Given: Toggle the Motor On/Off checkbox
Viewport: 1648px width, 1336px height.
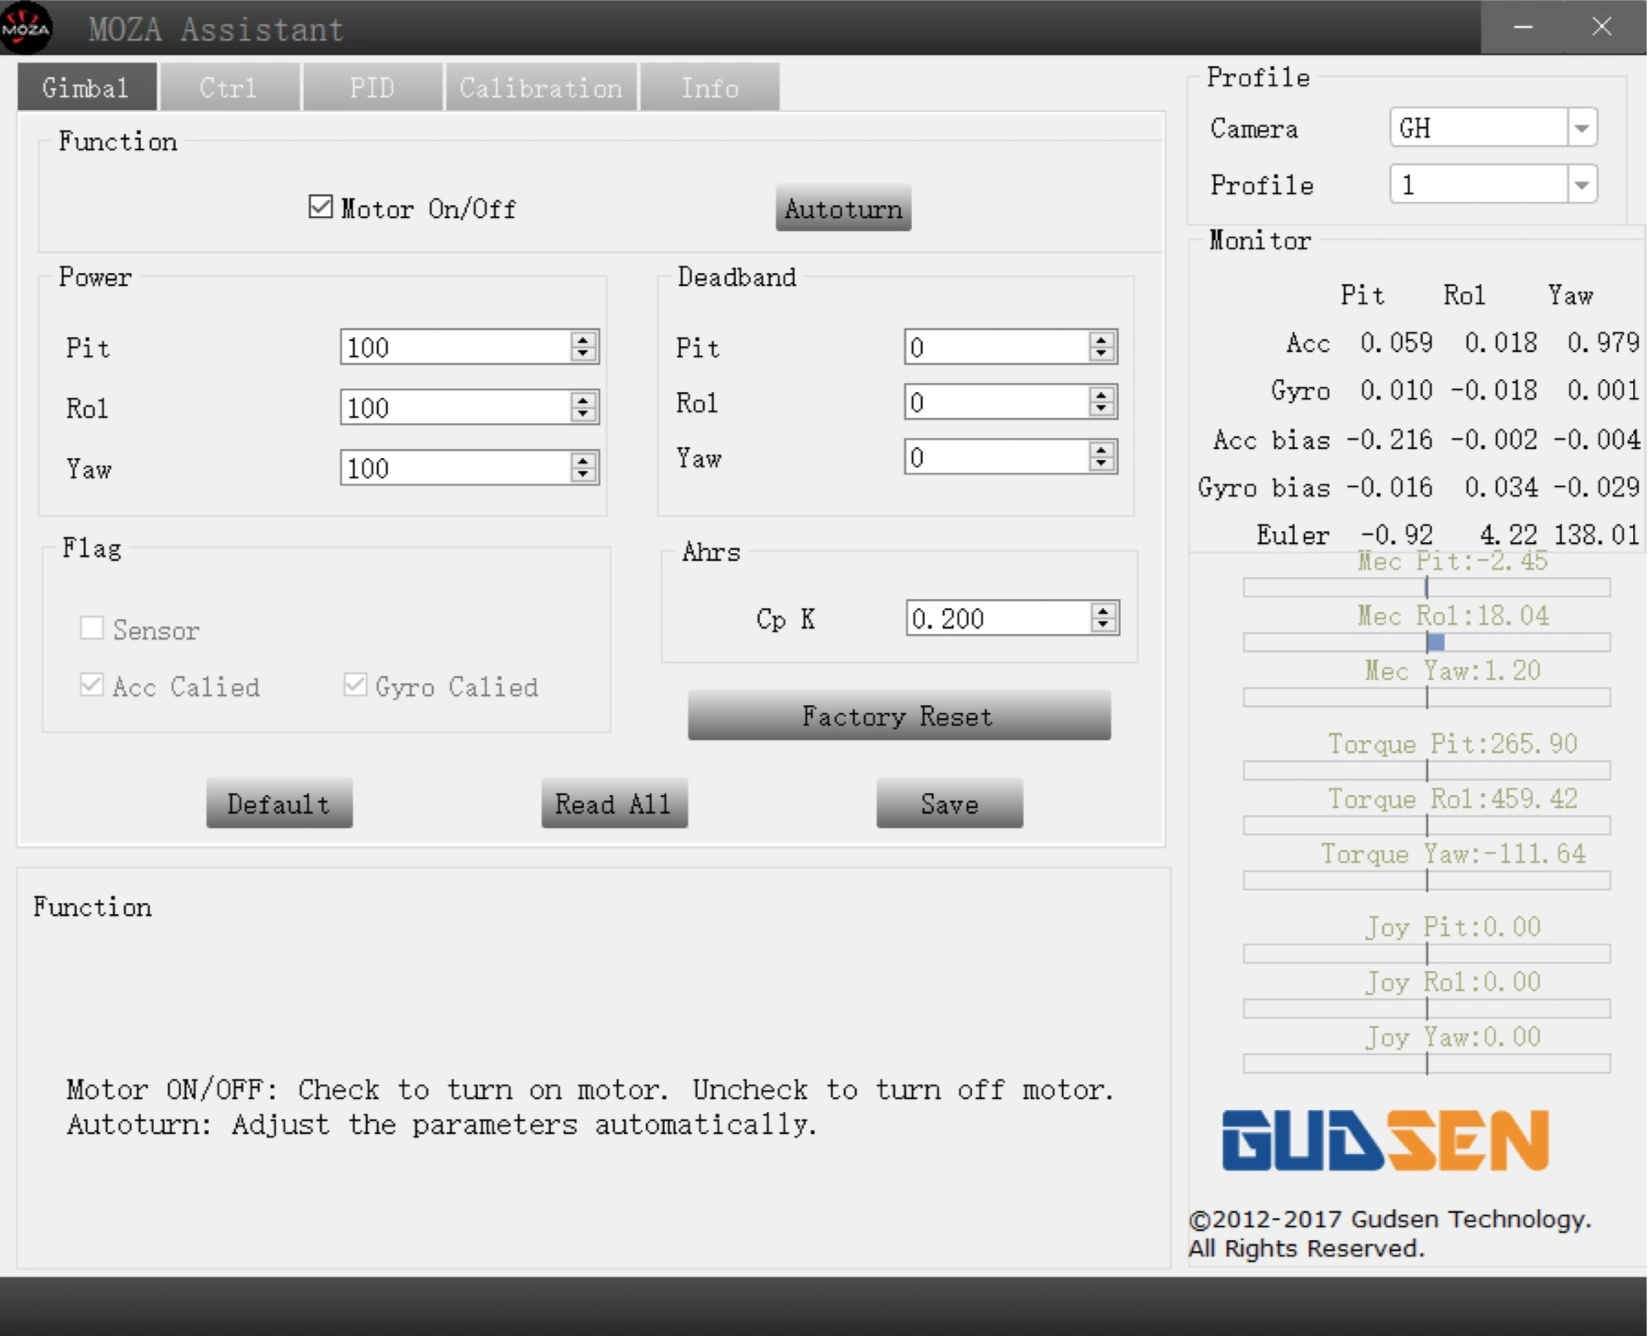Looking at the screenshot, I should tap(320, 207).
